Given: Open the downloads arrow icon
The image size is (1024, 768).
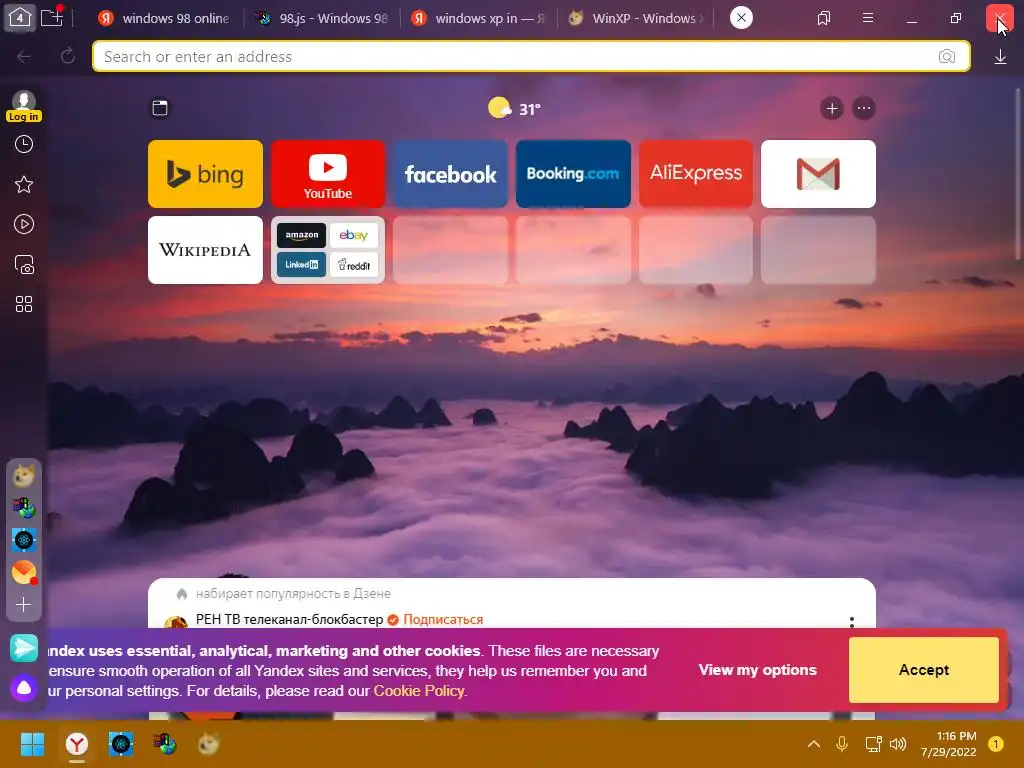Looking at the screenshot, I should pos(1000,57).
